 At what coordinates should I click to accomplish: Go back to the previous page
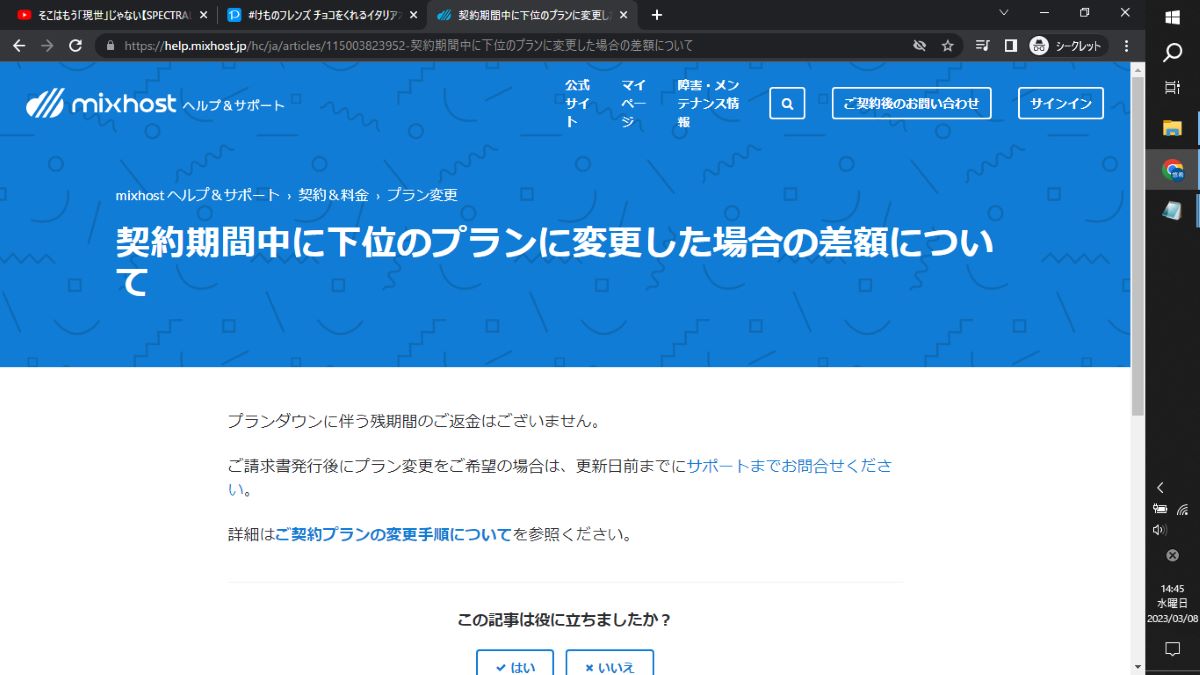click(19, 46)
